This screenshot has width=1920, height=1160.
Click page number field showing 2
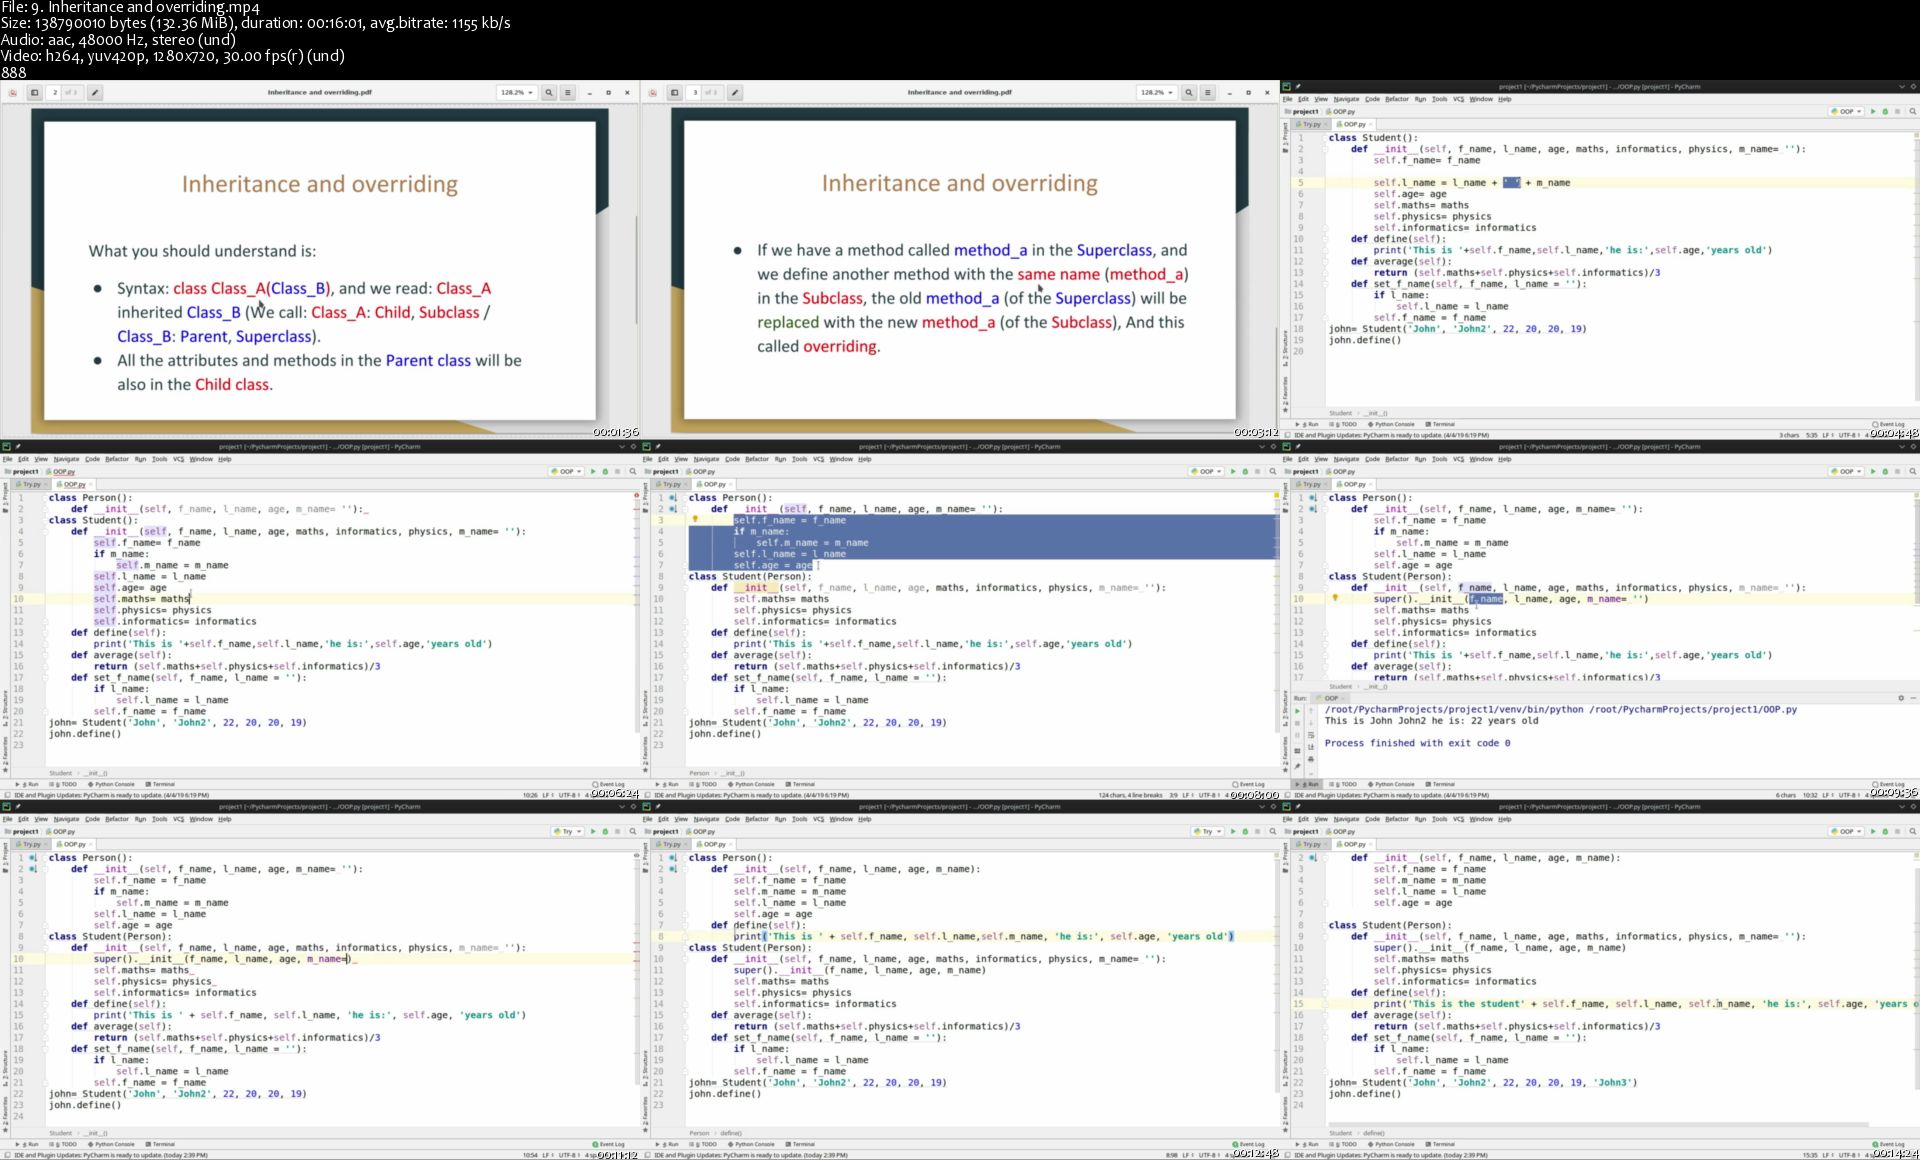56,92
